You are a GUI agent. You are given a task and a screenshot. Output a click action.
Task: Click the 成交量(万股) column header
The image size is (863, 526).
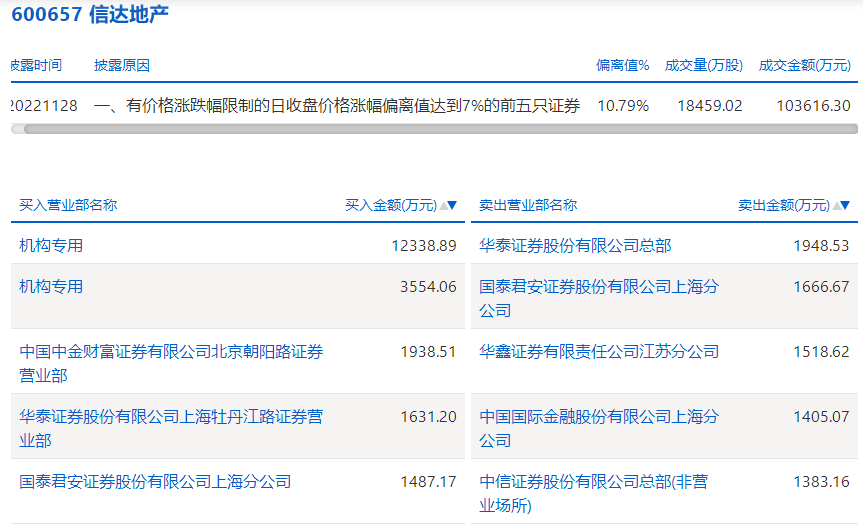[x=704, y=65]
